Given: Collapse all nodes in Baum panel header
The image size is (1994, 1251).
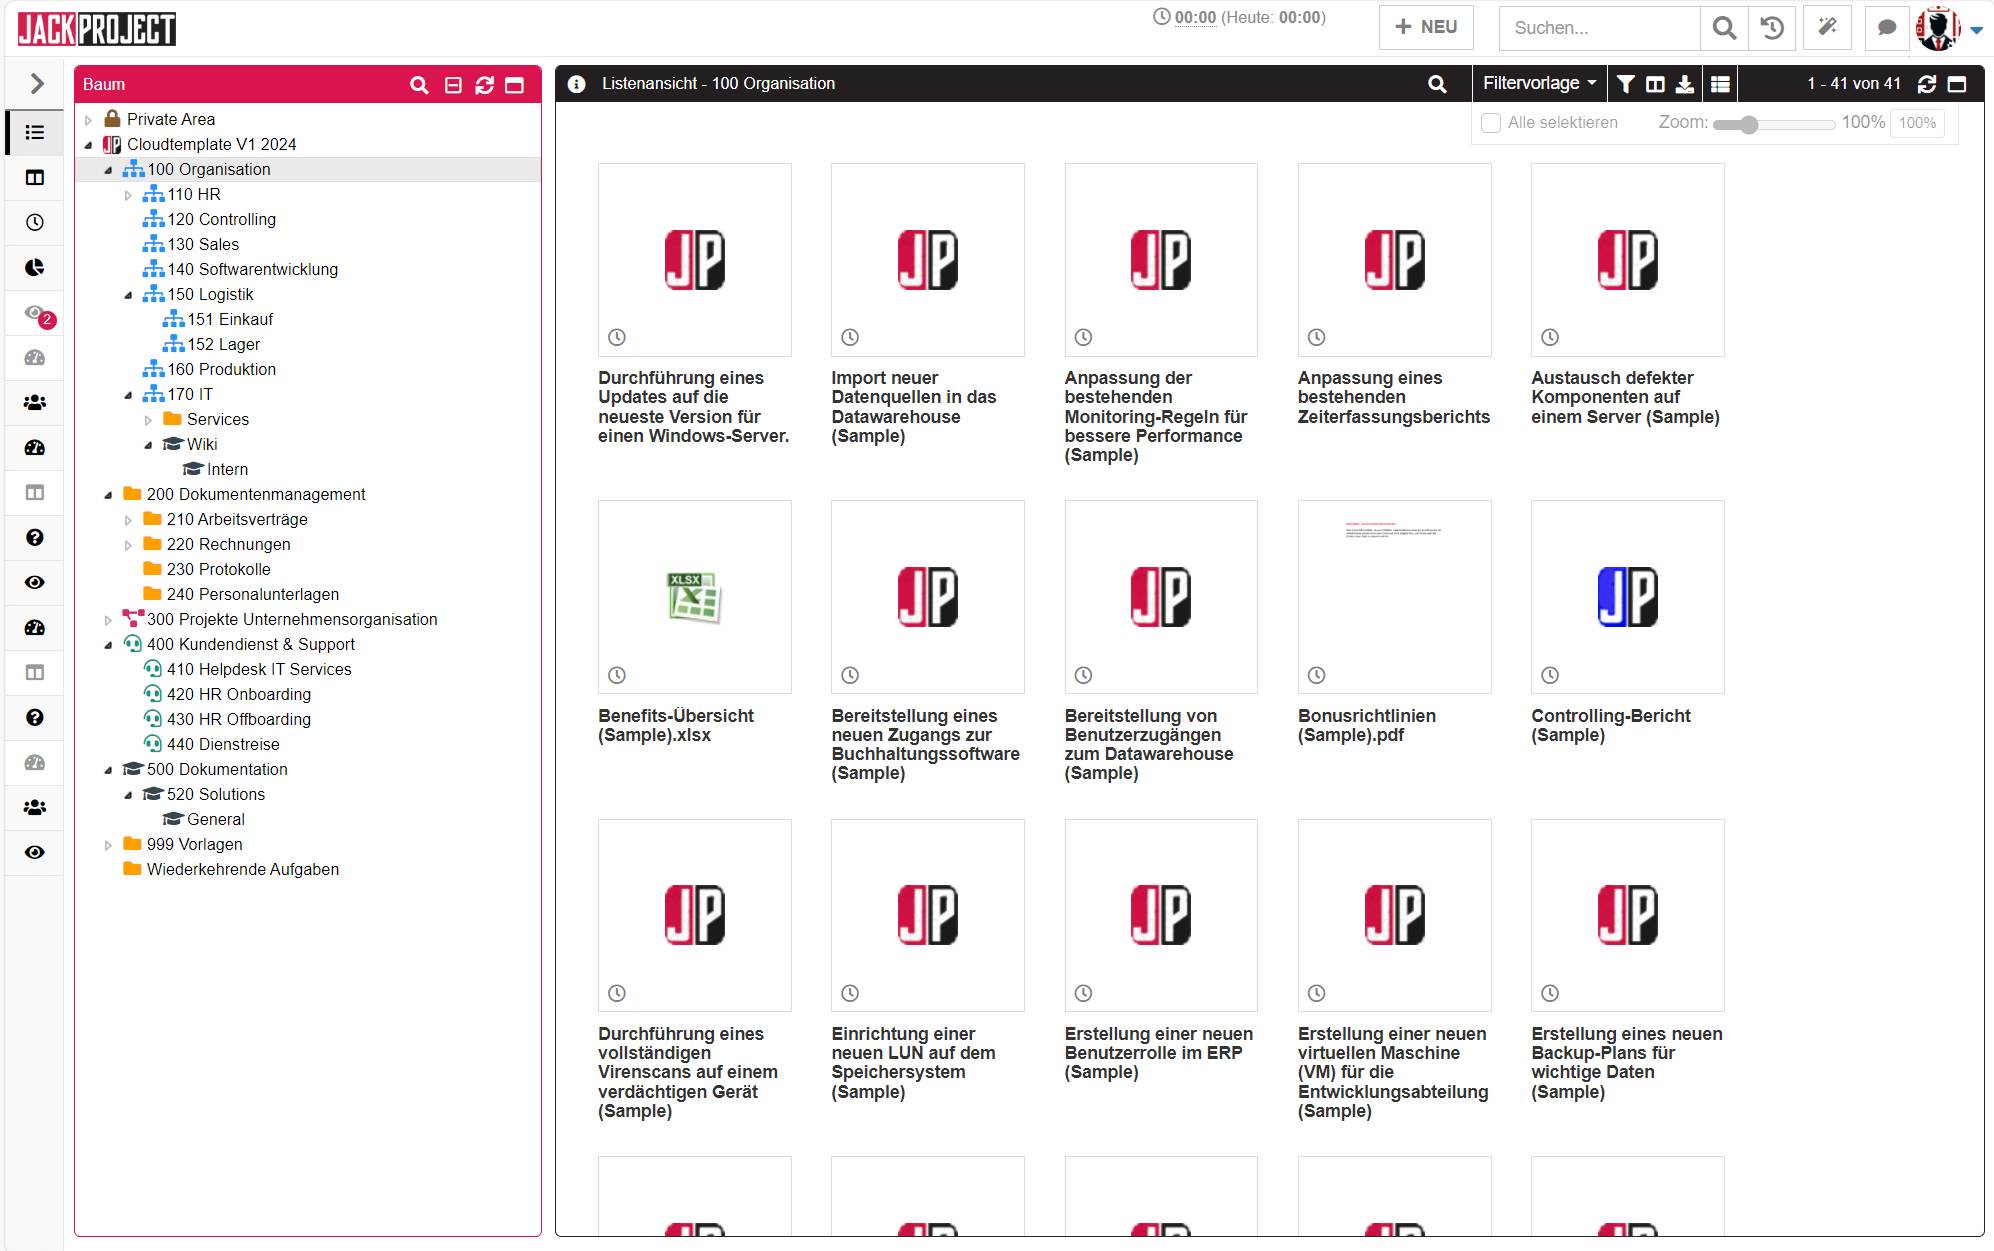Looking at the screenshot, I should pos(453,85).
